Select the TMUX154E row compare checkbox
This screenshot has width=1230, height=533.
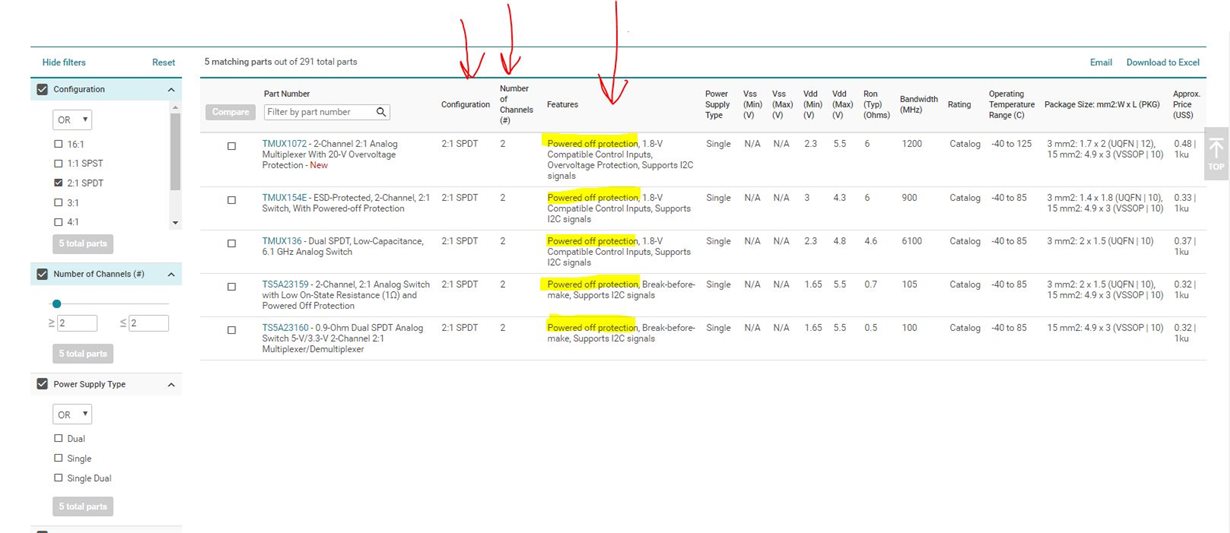(x=232, y=200)
